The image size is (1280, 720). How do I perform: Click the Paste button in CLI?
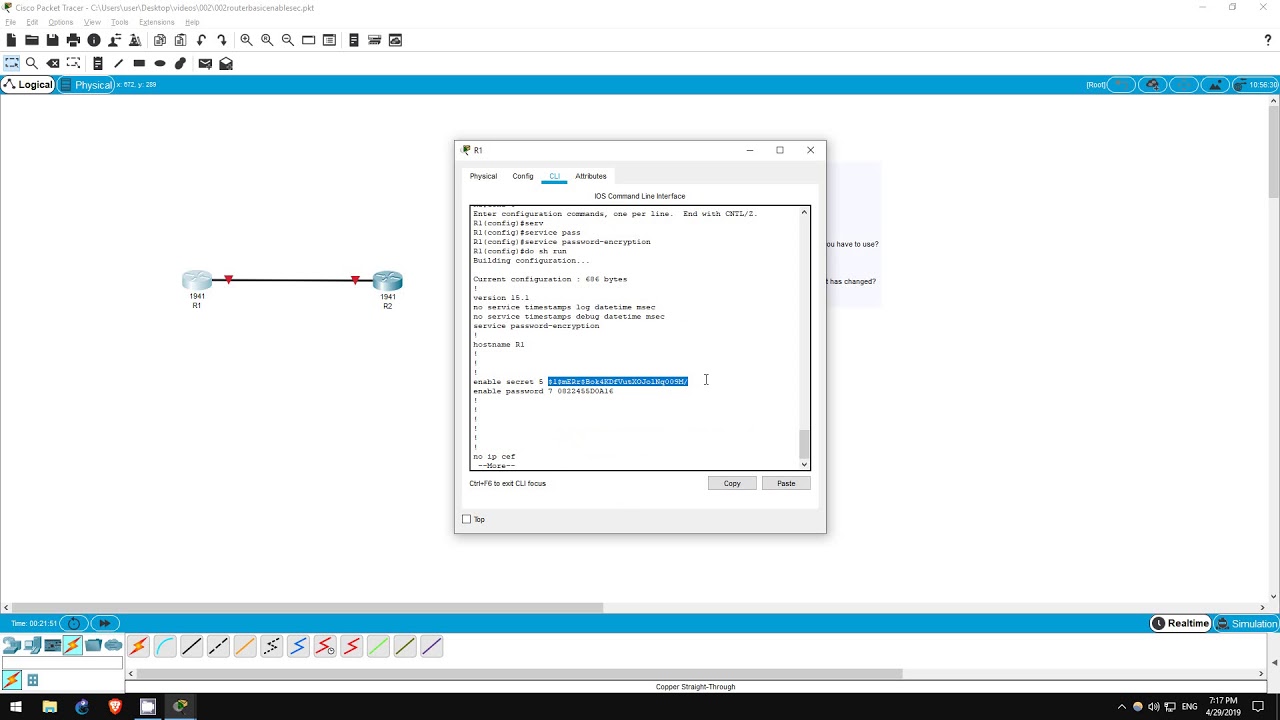(x=786, y=483)
